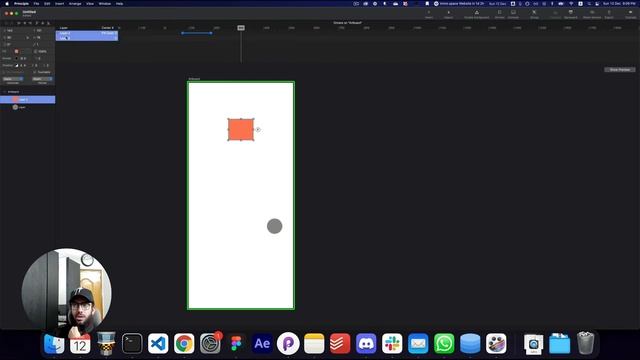
Task: Toggle the Touchable checkbox
Action: tap(35, 72)
